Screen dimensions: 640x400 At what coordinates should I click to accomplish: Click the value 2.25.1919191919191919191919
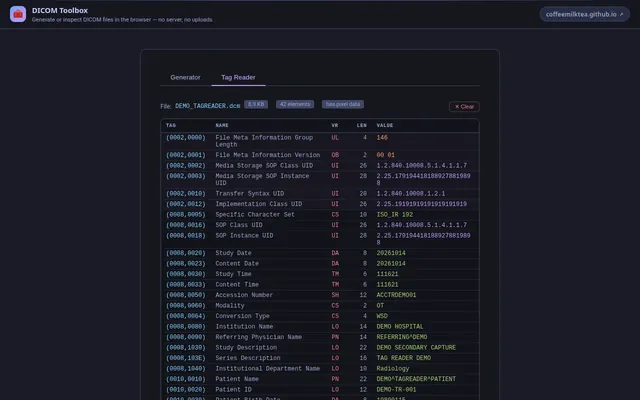pyautogui.click(x=422, y=204)
